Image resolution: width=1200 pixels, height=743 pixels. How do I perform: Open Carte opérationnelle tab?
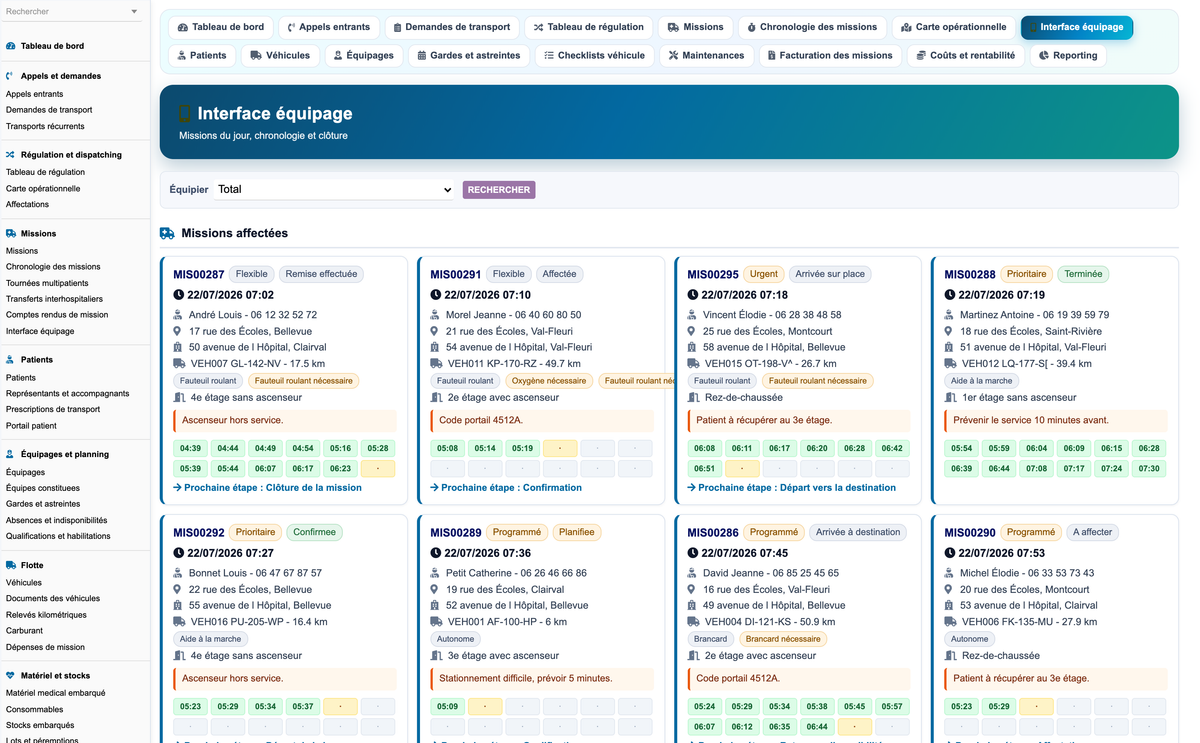point(954,27)
